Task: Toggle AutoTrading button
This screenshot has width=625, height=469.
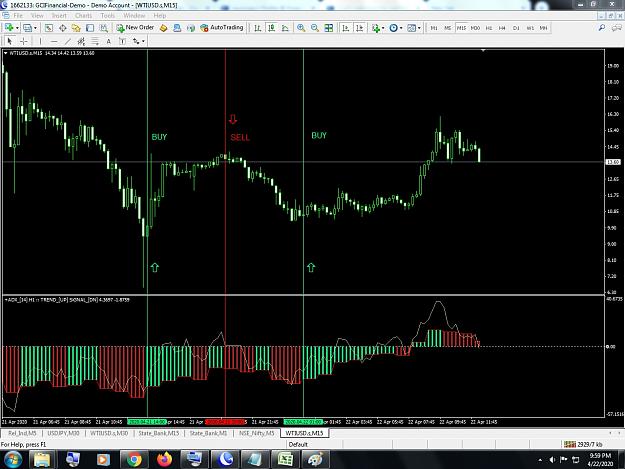Action: pos(222,27)
